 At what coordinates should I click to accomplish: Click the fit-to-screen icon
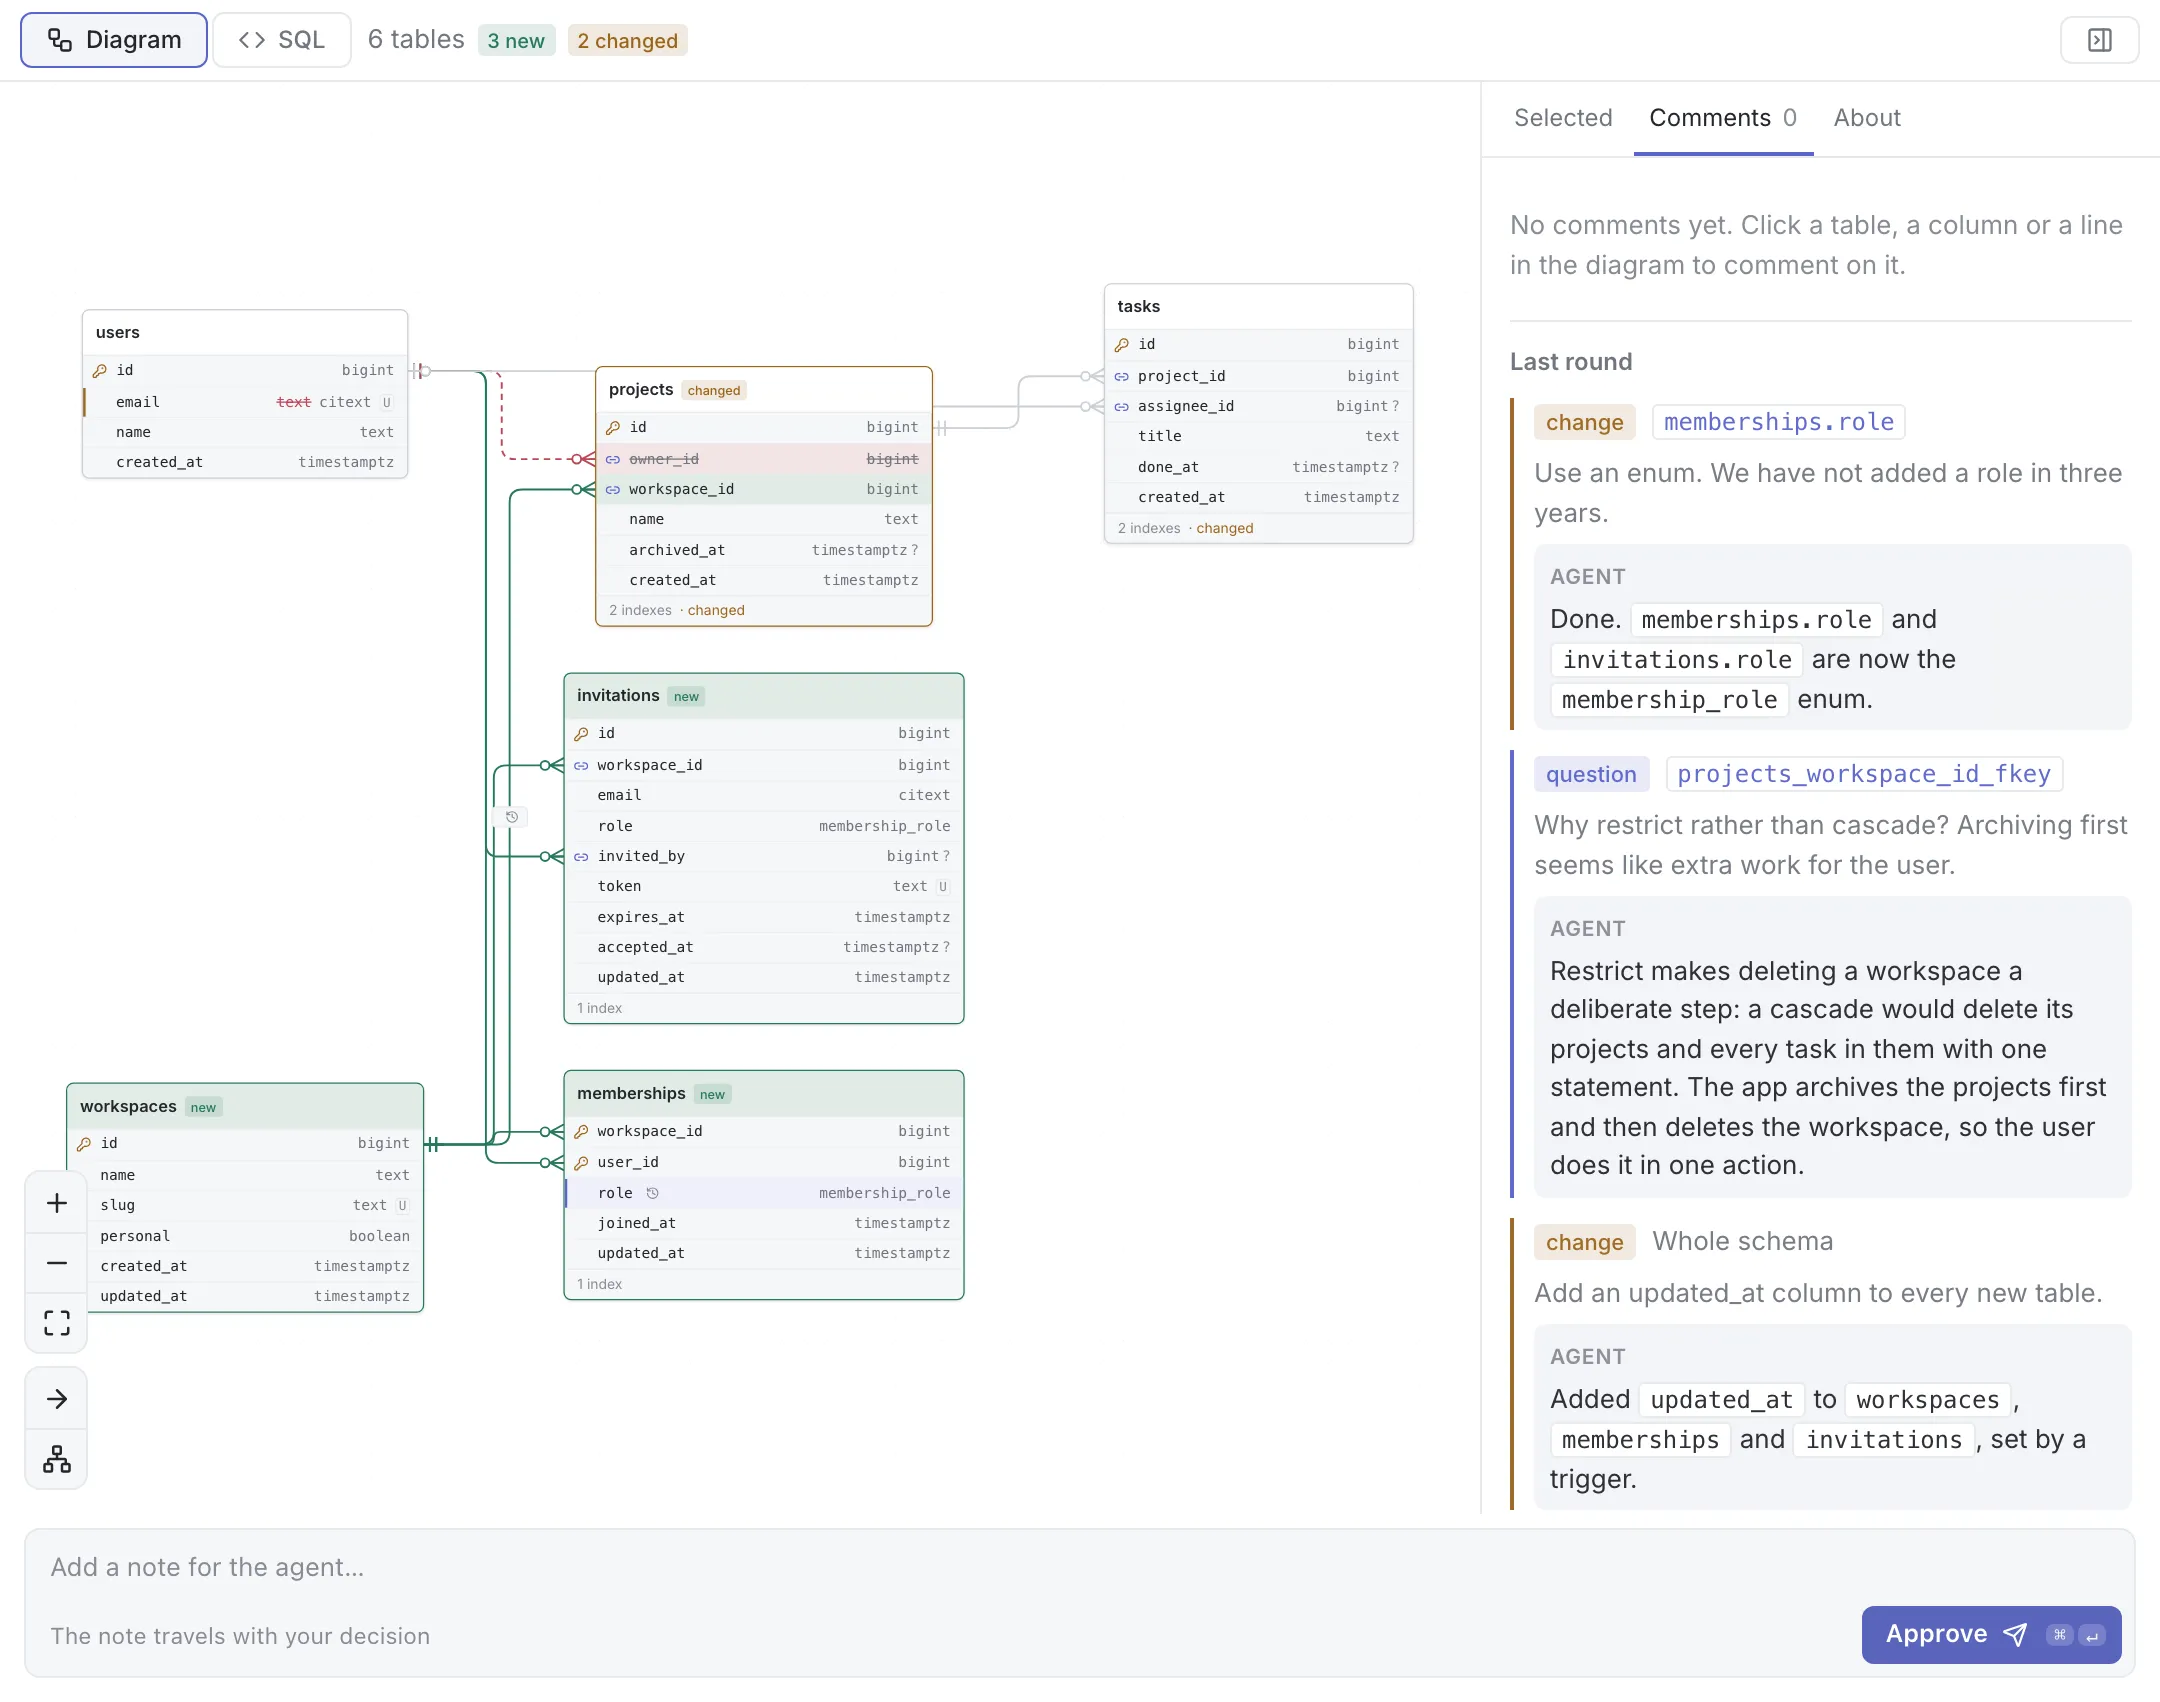[57, 1323]
